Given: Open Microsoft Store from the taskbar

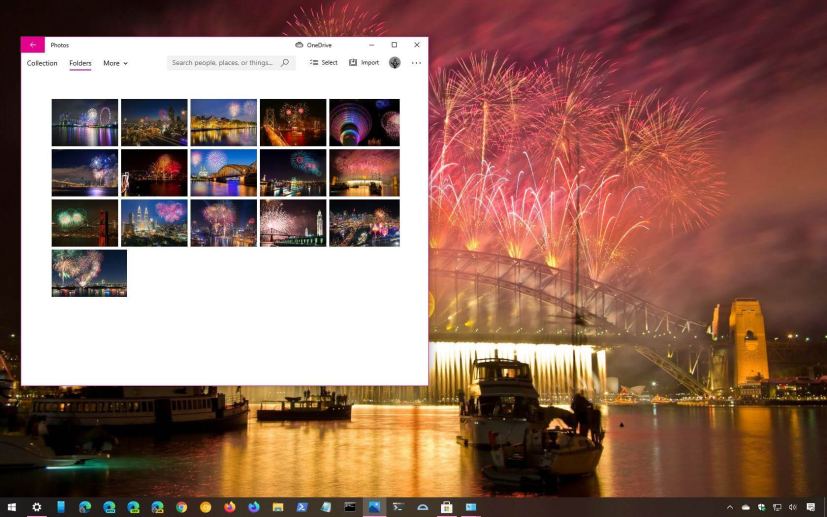Looking at the screenshot, I should pos(447,508).
